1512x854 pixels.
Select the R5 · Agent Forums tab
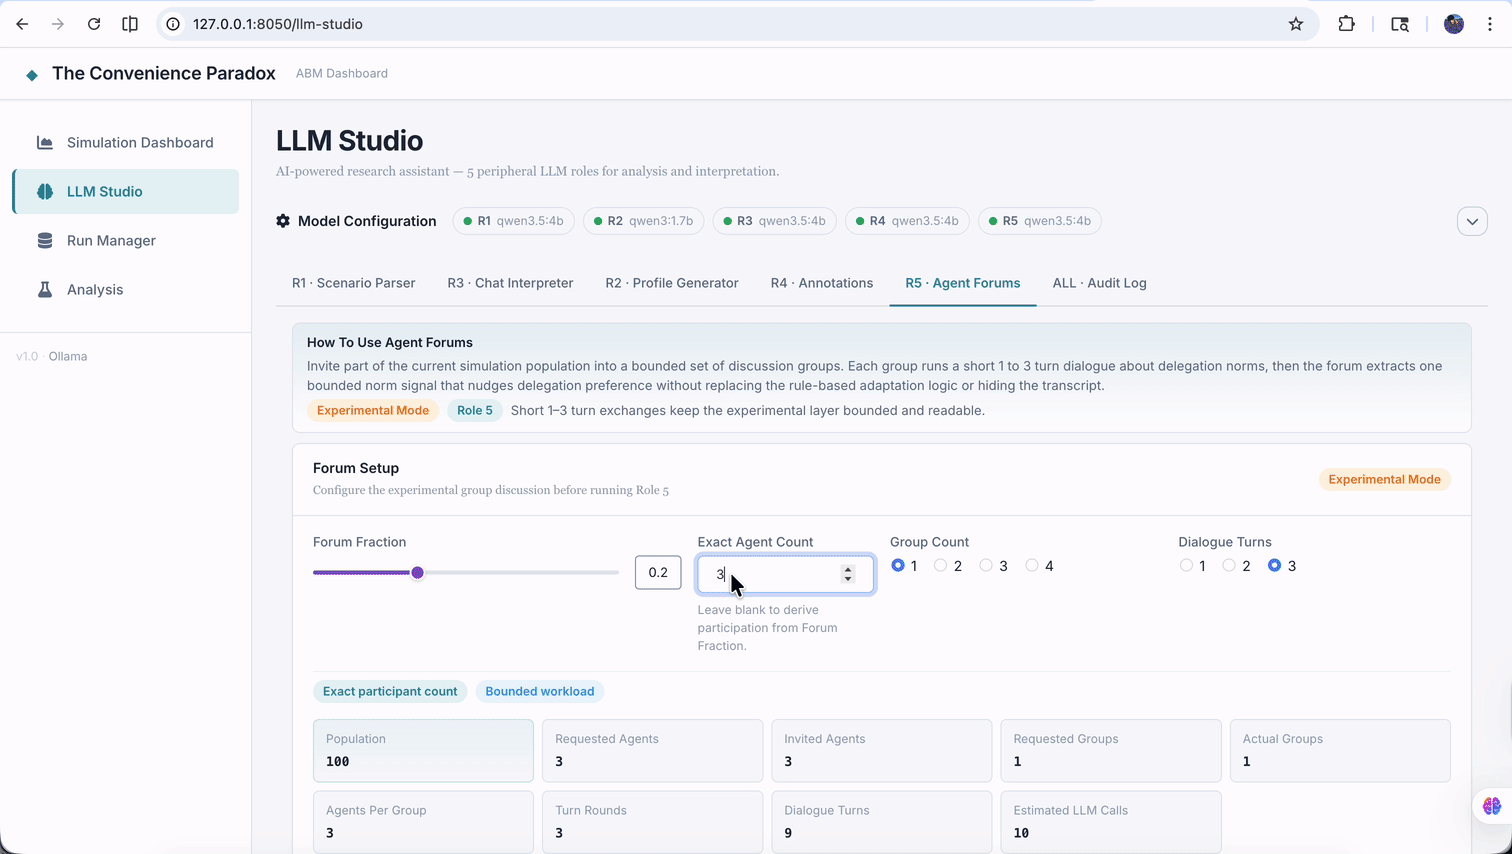coord(963,283)
